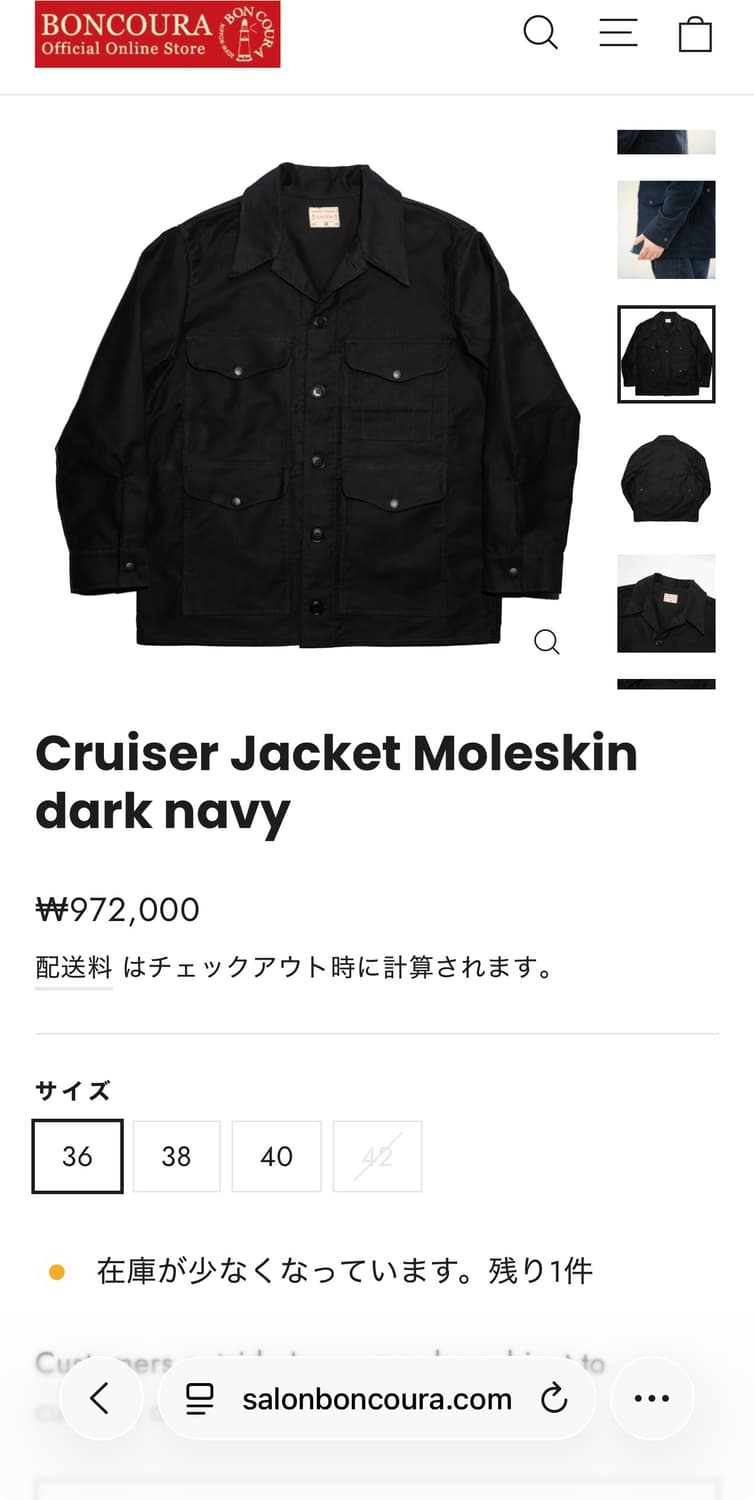
Task: Select size 36
Action: [x=77, y=1156]
